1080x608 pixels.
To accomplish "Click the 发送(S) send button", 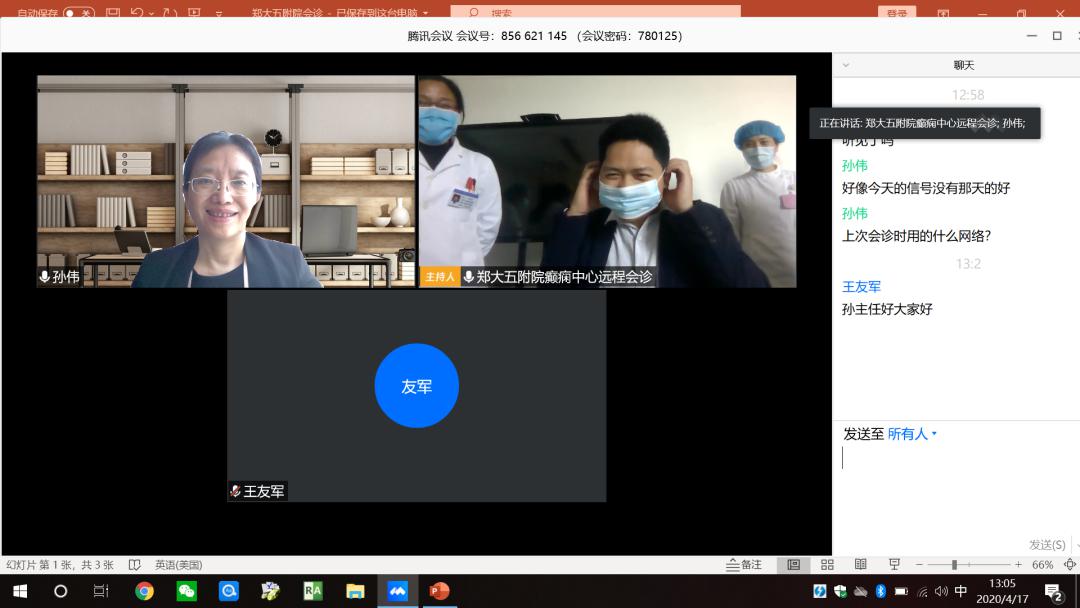I will 1046,545.
